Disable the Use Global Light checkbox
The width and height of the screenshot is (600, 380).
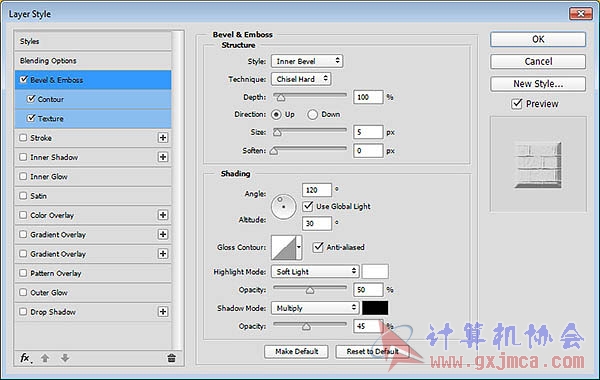point(308,206)
